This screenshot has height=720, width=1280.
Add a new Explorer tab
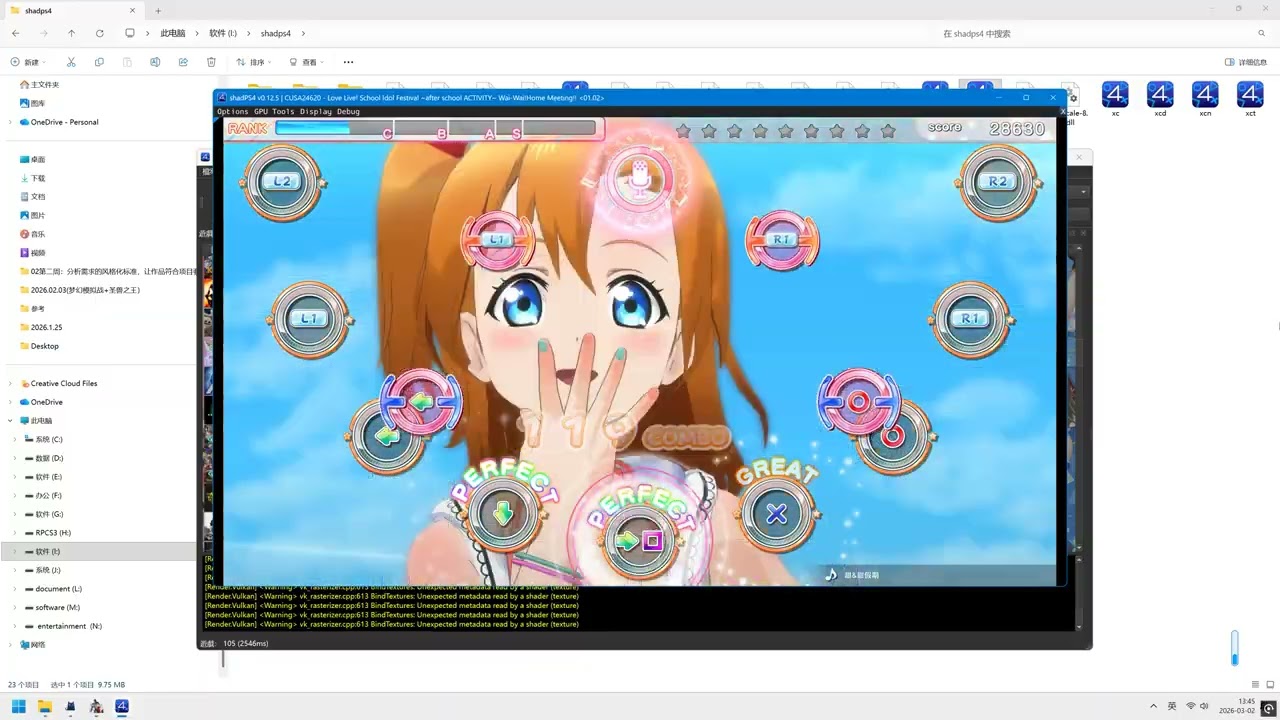(158, 10)
